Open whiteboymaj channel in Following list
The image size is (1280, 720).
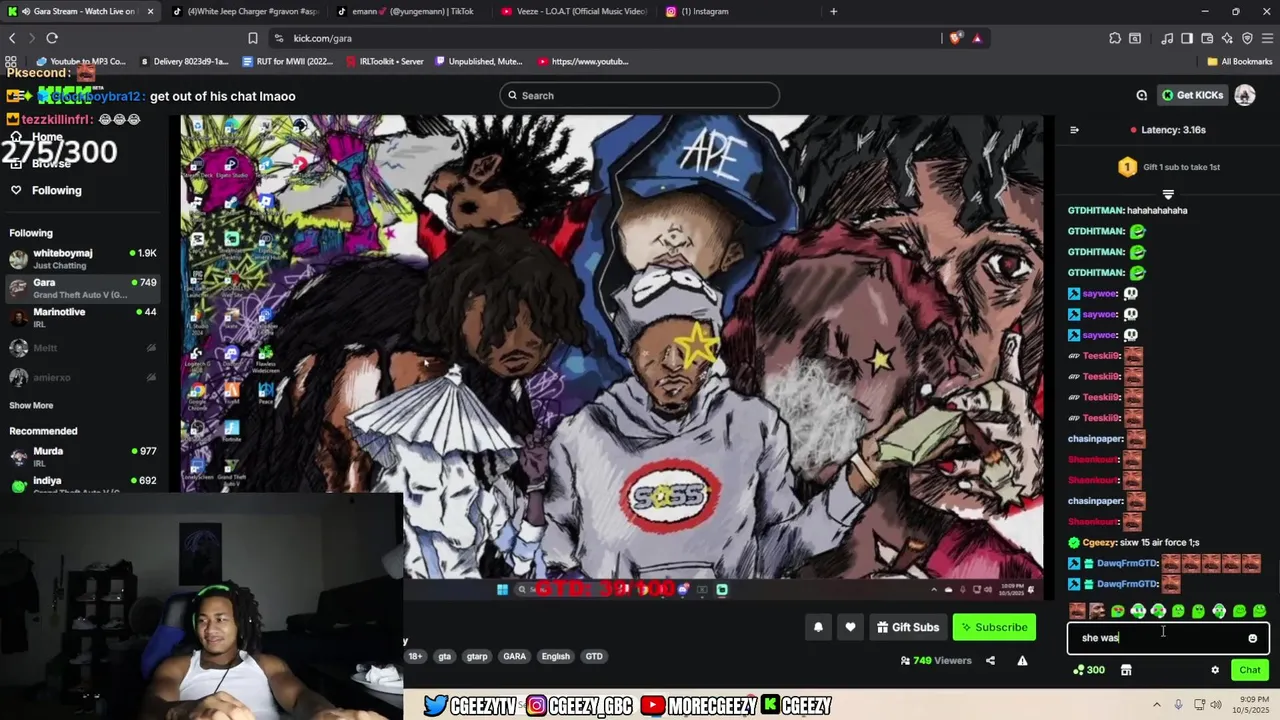[82, 258]
